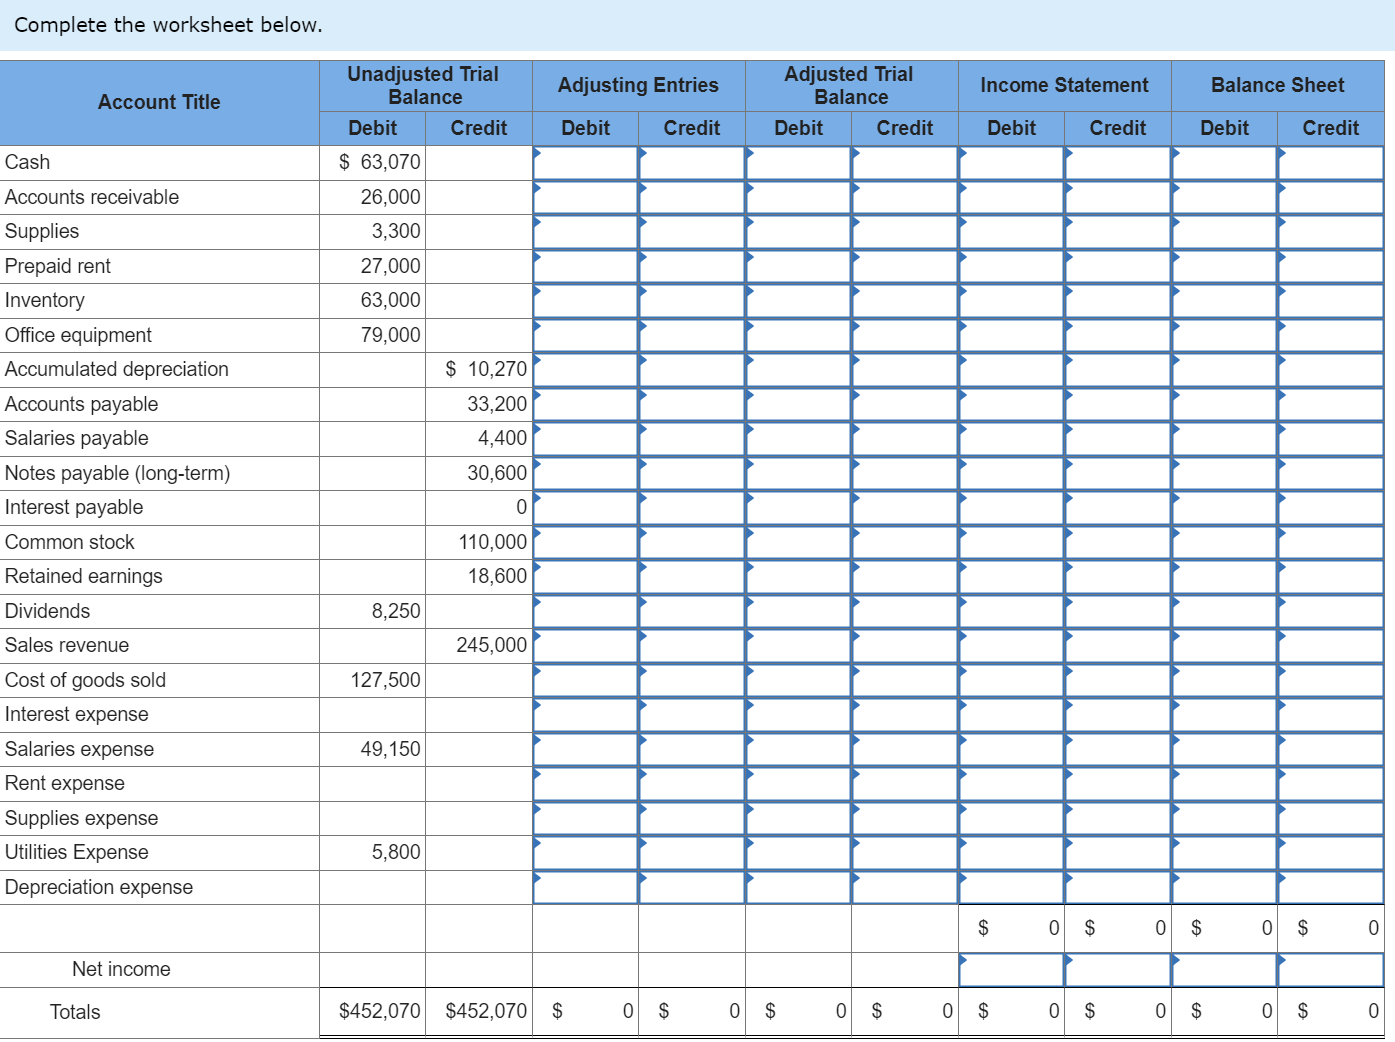Click Accounts receivable Adjusted Trial Balance Debit cell
This screenshot has height=1042, width=1395.
[x=798, y=197]
